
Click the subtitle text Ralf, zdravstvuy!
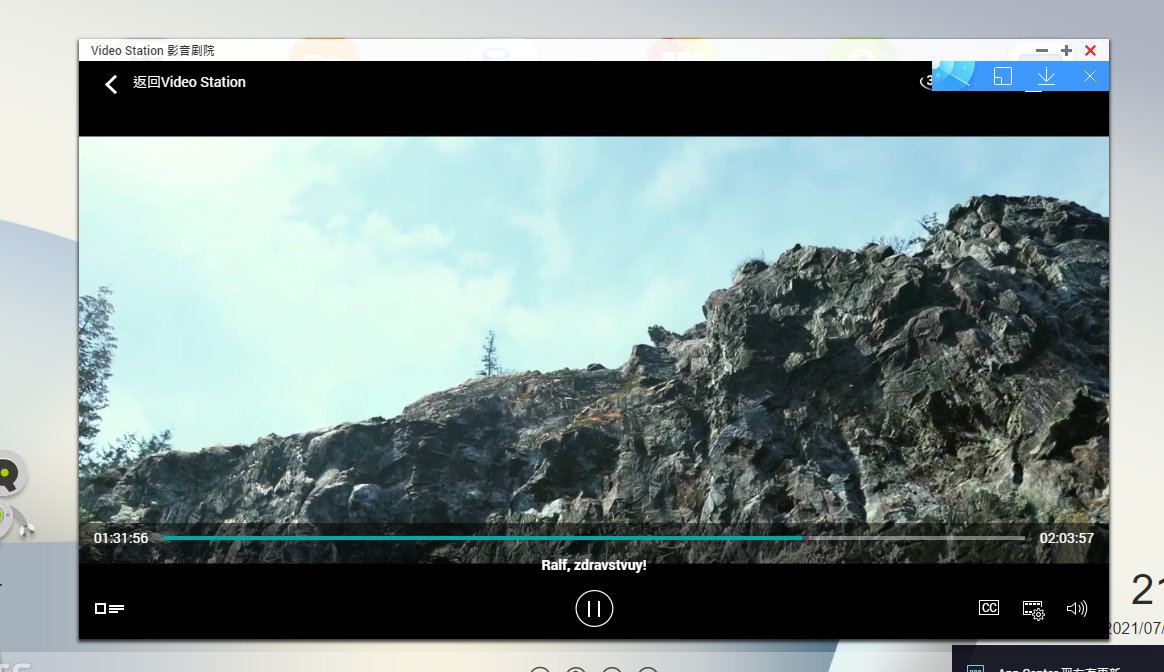tap(594, 565)
